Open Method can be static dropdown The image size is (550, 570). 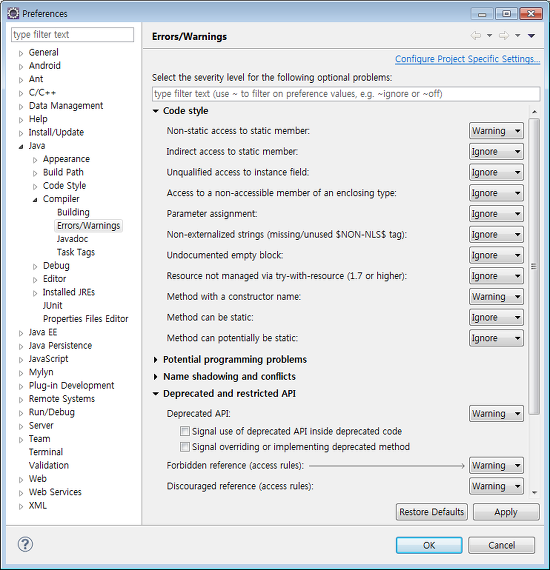point(496,317)
